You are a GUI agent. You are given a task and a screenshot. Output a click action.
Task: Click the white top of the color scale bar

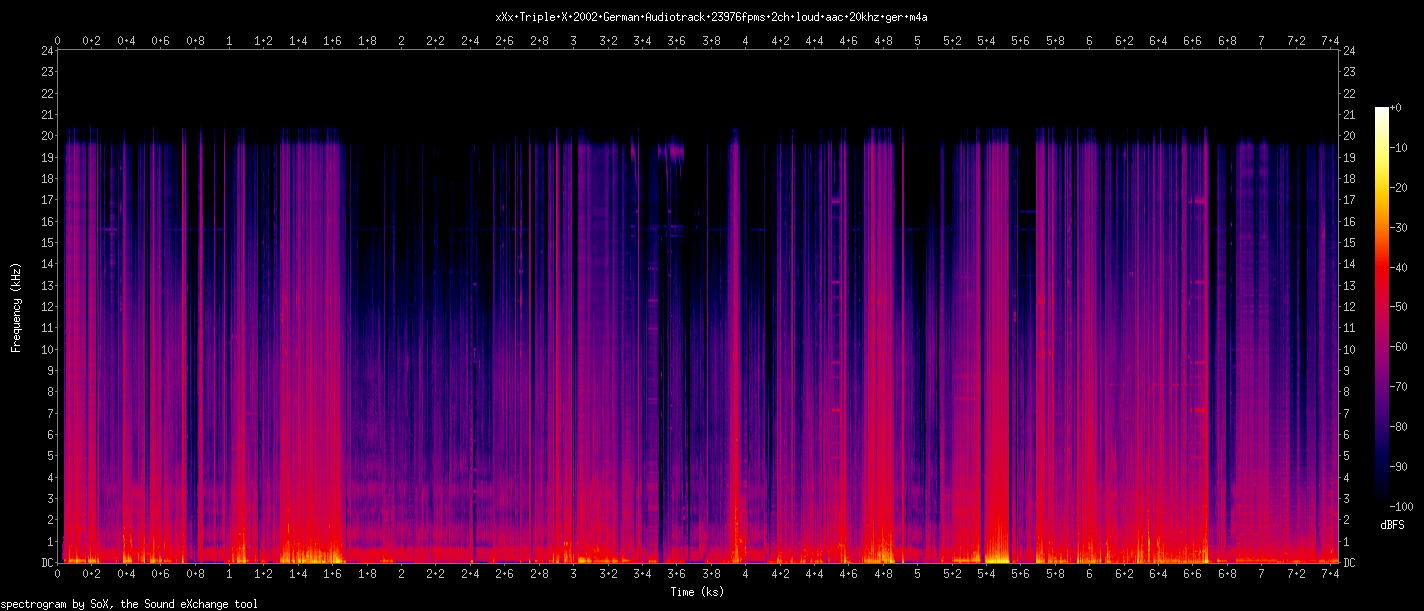[x=1382, y=112]
